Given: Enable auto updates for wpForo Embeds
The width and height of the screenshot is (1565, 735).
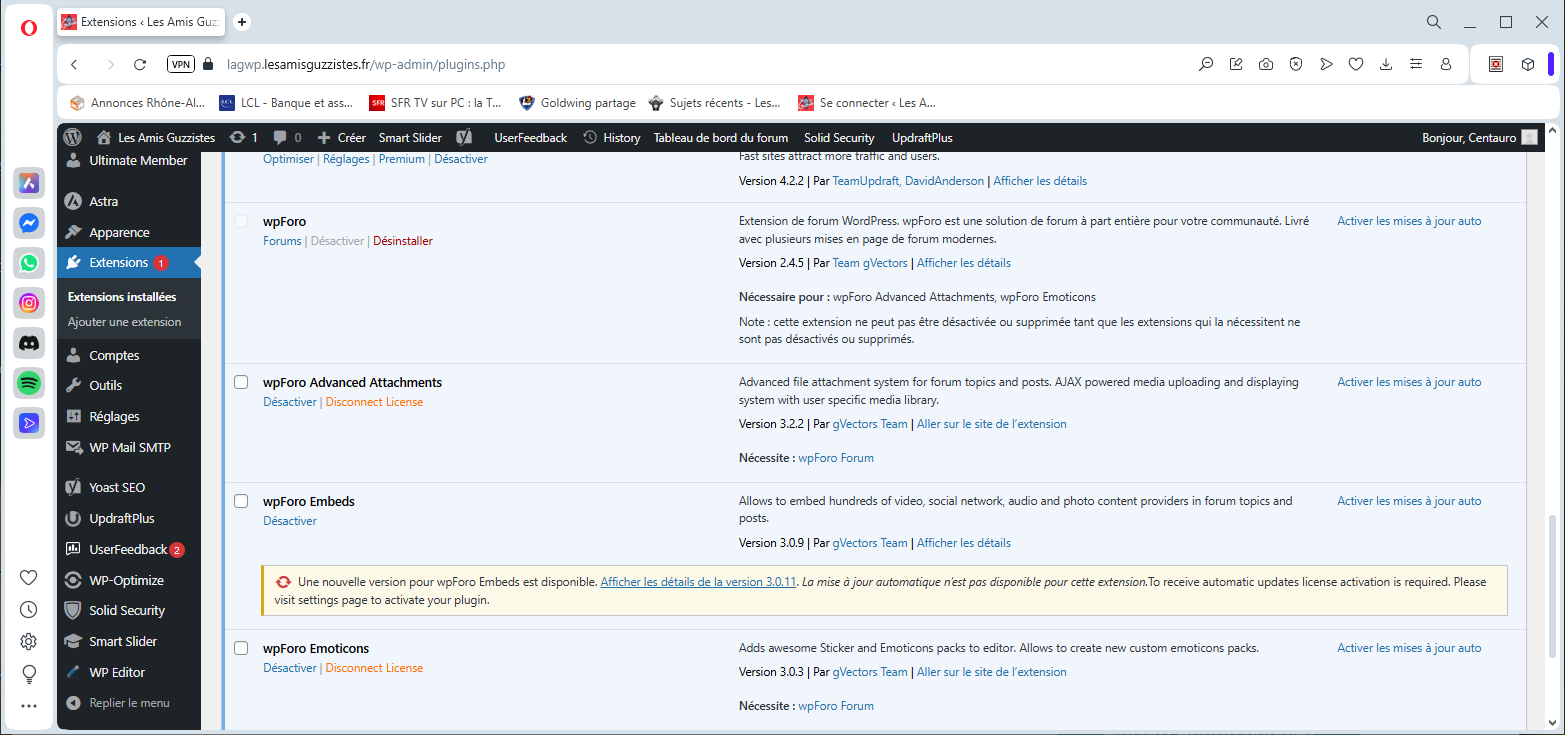Looking at the screenshot, I should point(1409,501).
